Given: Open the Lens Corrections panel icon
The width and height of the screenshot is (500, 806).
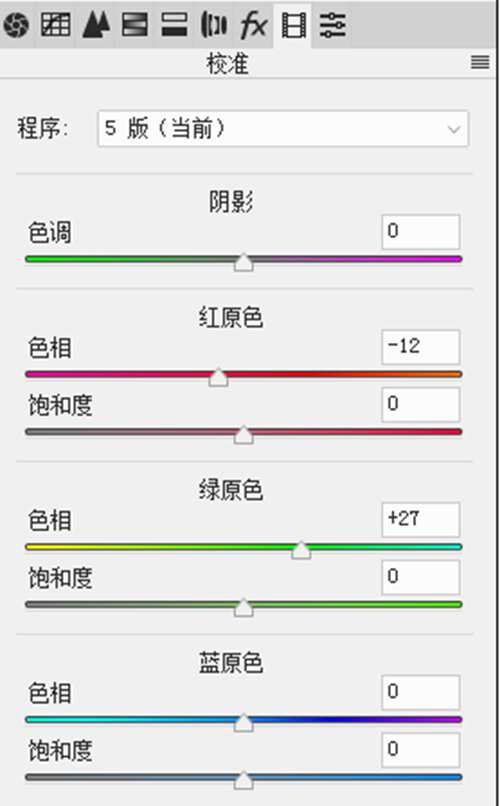Looking at the screenshot, I should coord(213,24).
